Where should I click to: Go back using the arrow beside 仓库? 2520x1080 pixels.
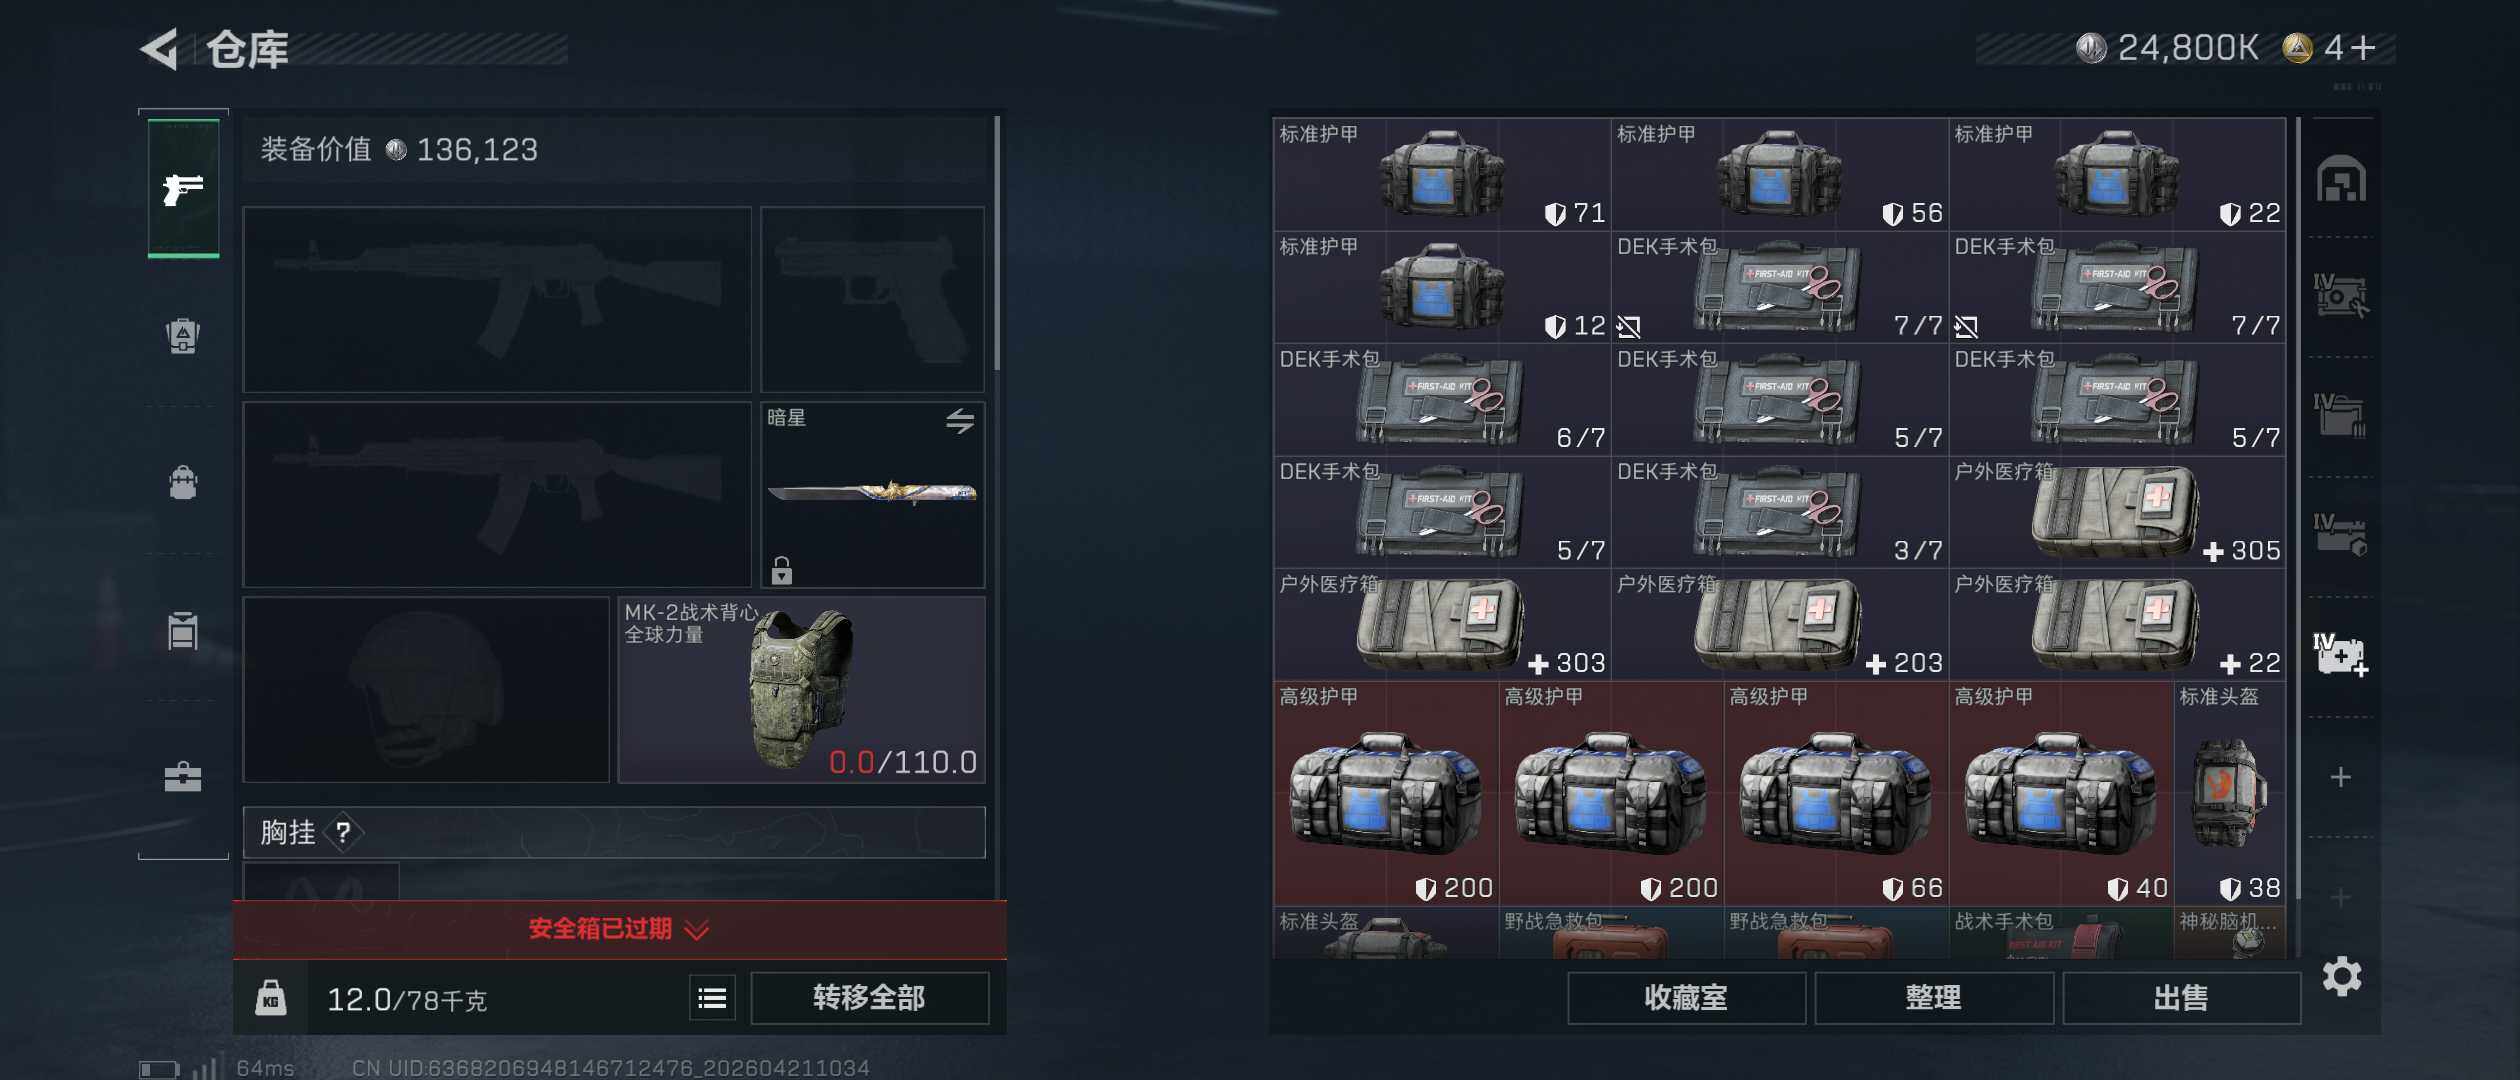pos(160,49)
